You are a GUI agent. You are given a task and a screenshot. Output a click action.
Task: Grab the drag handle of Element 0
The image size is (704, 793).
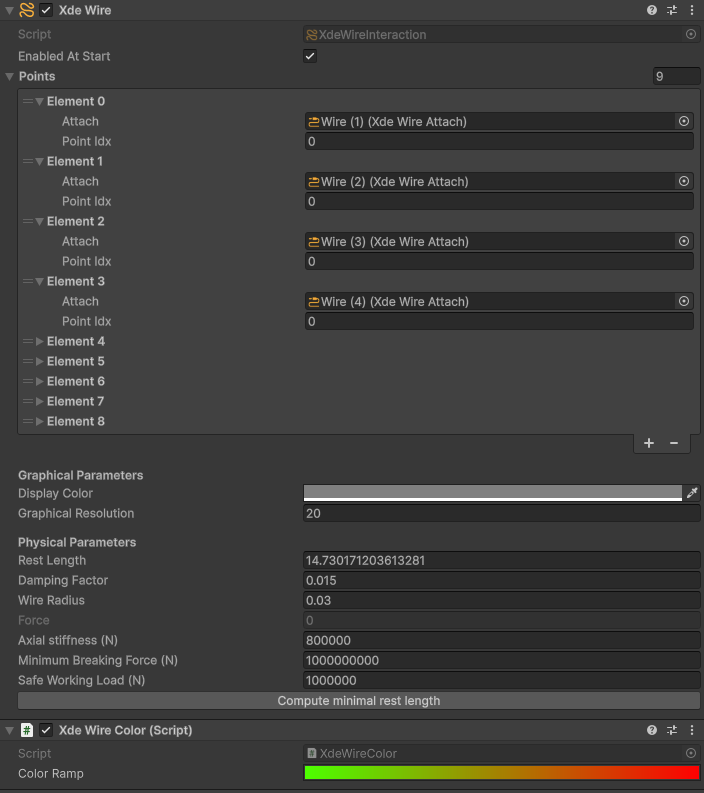pyautogui.click(x=28, y=102)
